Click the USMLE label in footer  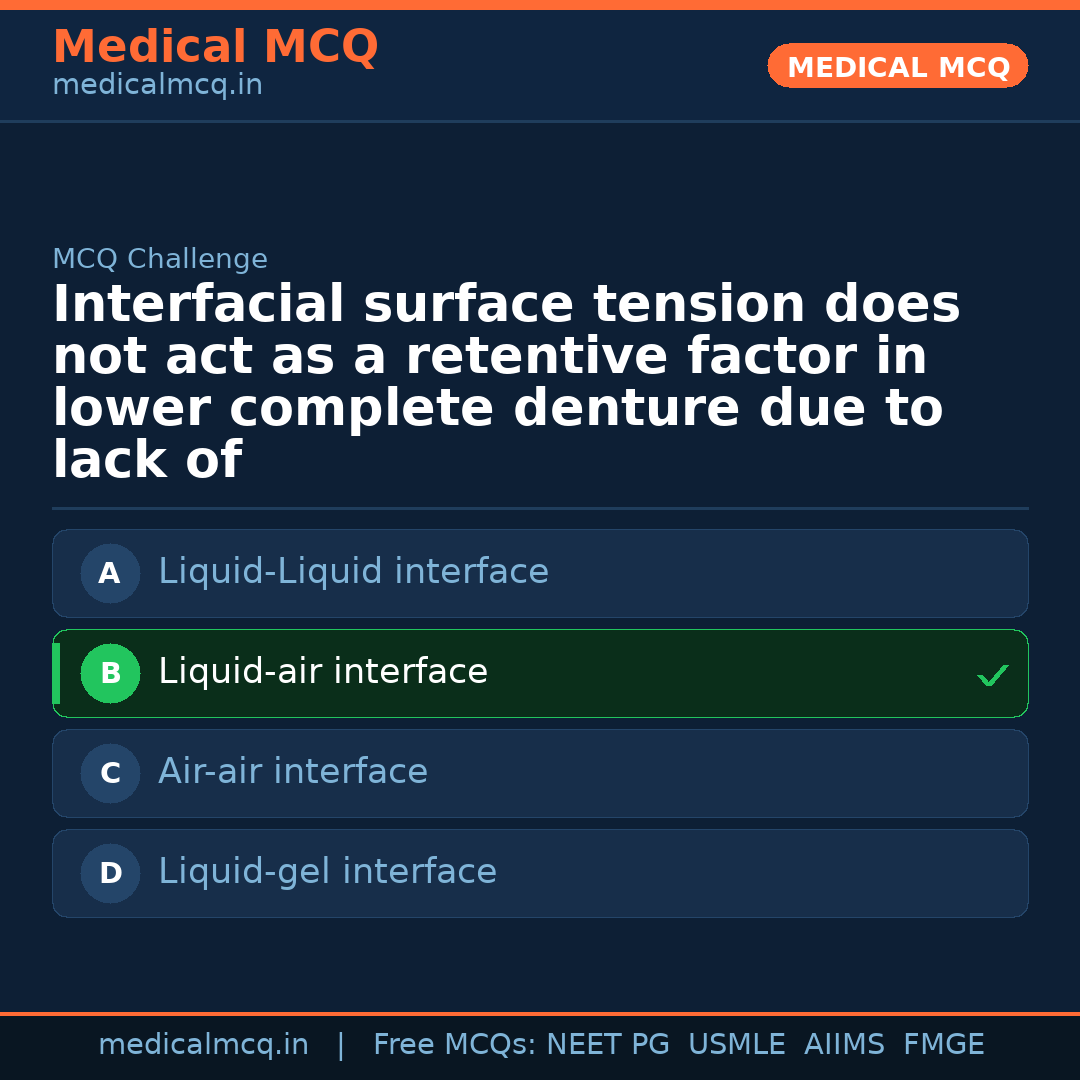pos(736,1045)
